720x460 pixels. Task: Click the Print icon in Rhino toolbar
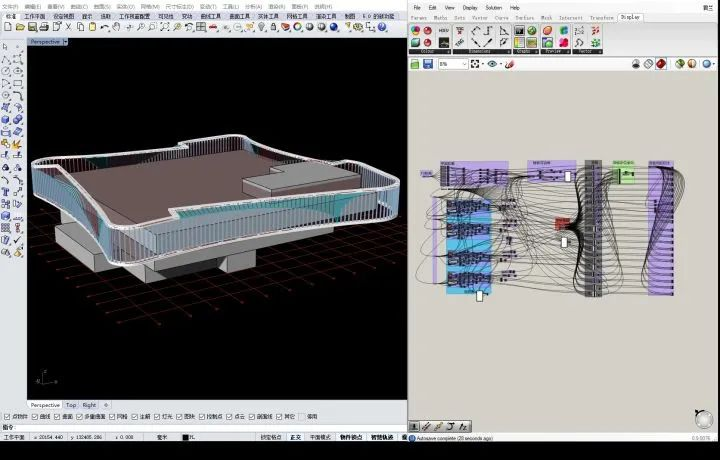44,27
